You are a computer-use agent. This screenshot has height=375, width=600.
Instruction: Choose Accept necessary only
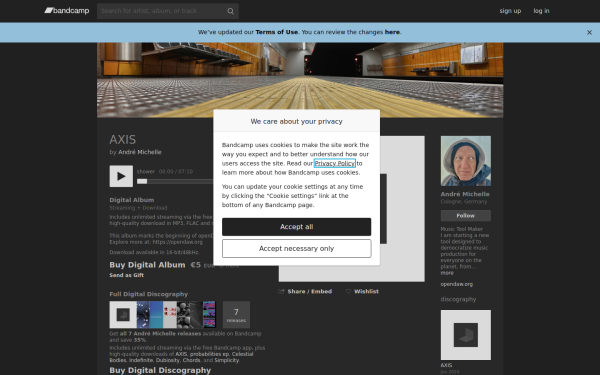297,249
